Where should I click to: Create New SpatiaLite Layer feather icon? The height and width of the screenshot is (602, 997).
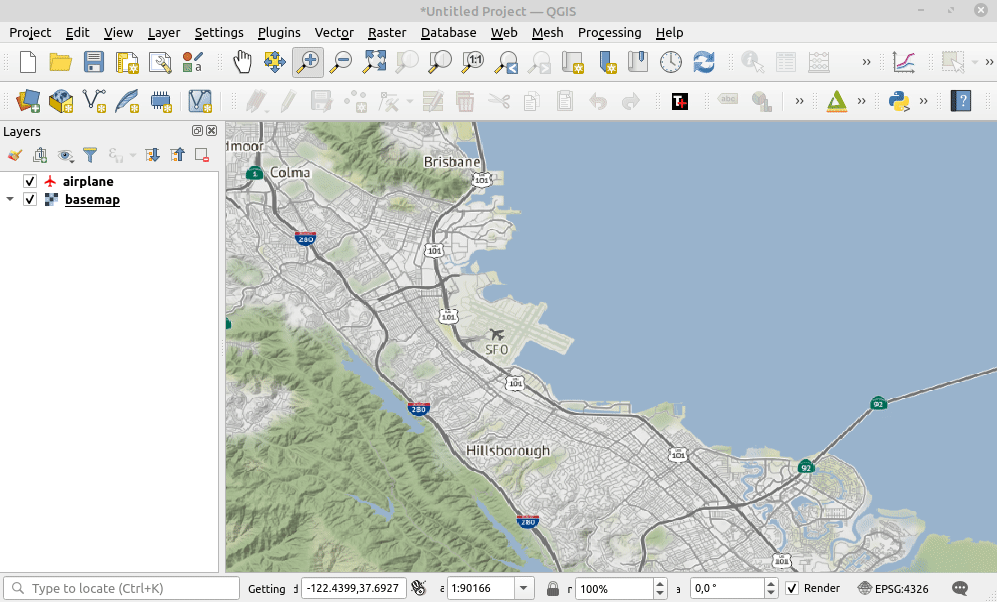pos(127,101)
